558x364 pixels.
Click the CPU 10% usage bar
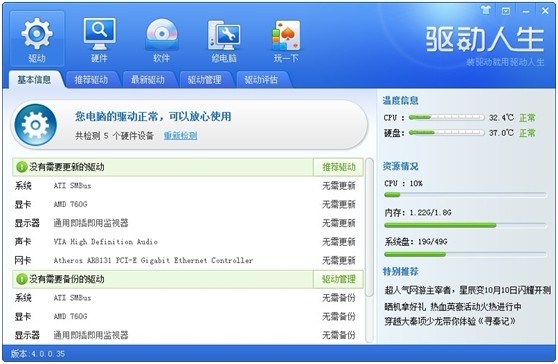click(x=465, y=195)
